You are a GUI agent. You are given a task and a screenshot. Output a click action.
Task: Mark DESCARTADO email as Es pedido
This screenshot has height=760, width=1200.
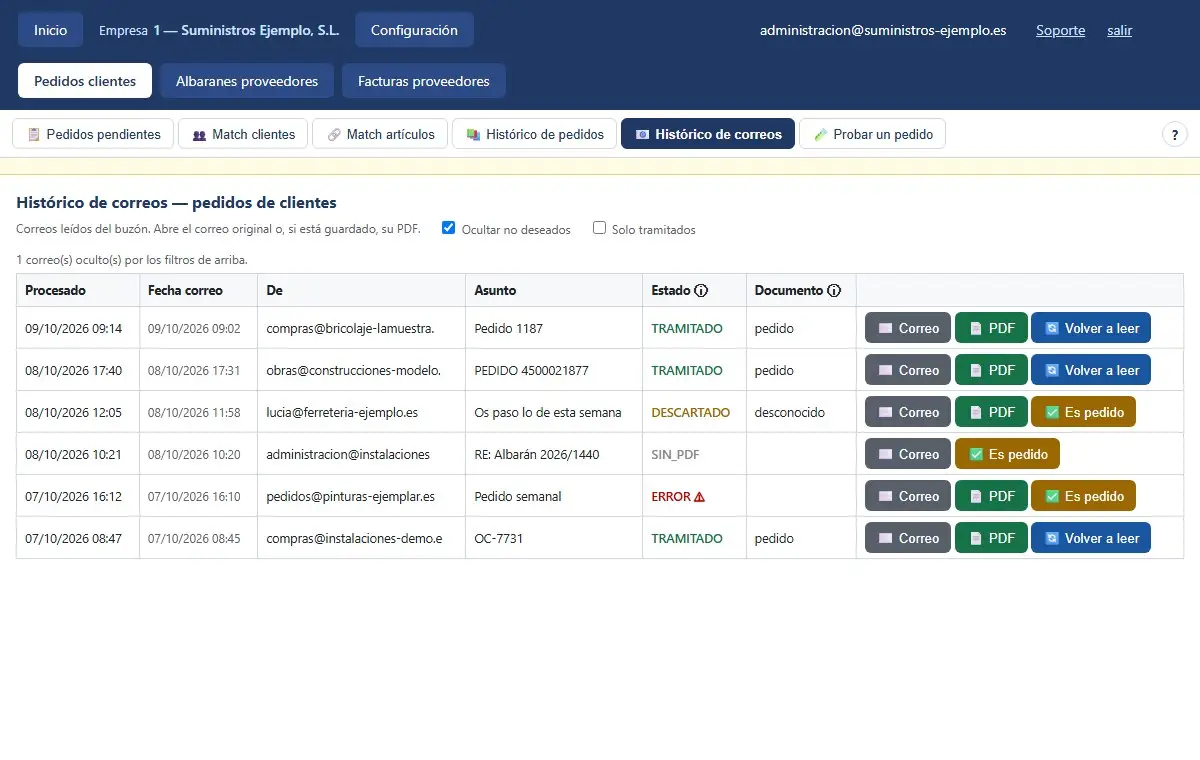[x=1084, y=412]
